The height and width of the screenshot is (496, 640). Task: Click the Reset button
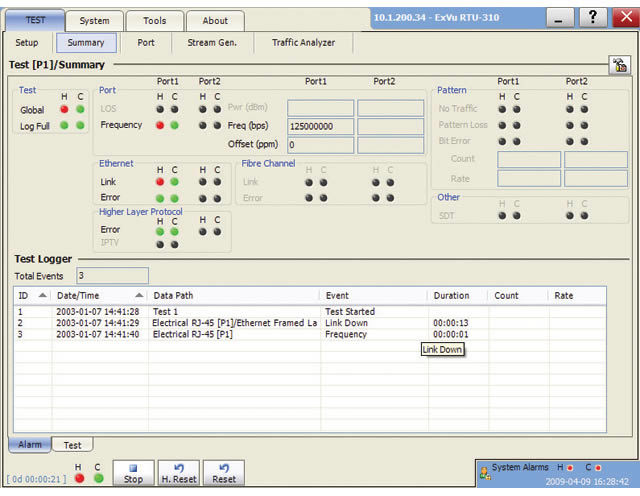pyautogui.click(x=224, y=473)
